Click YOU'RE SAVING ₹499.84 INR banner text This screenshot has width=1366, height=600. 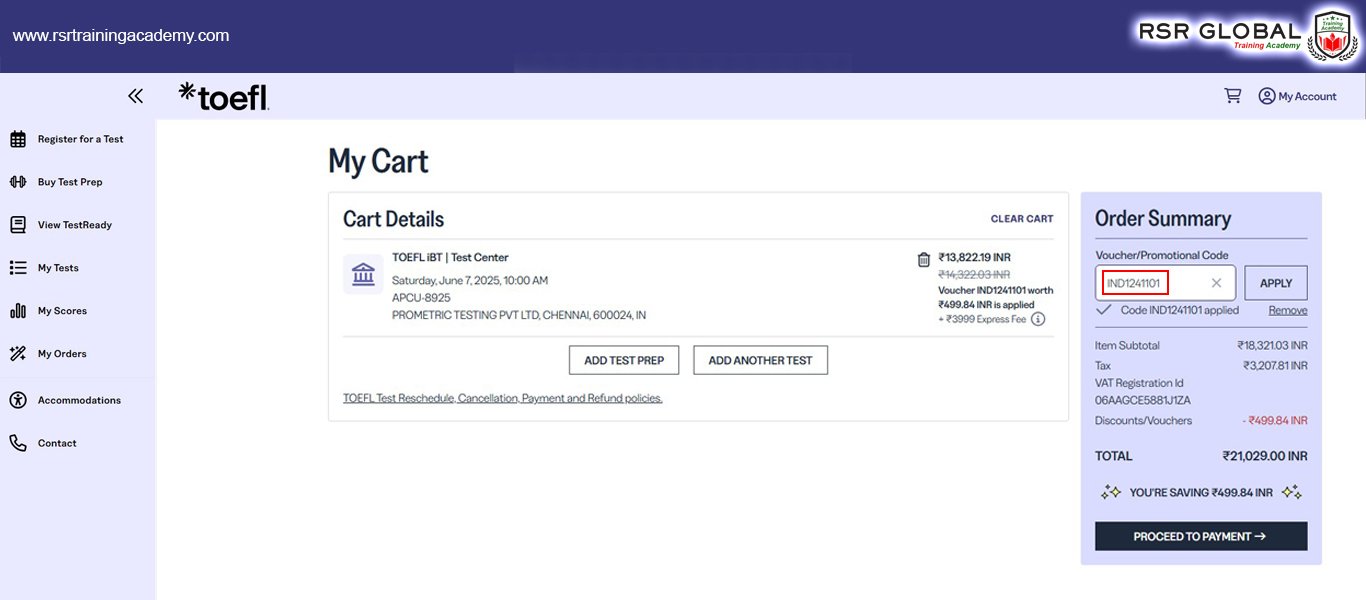click(x=1201, y=493)
